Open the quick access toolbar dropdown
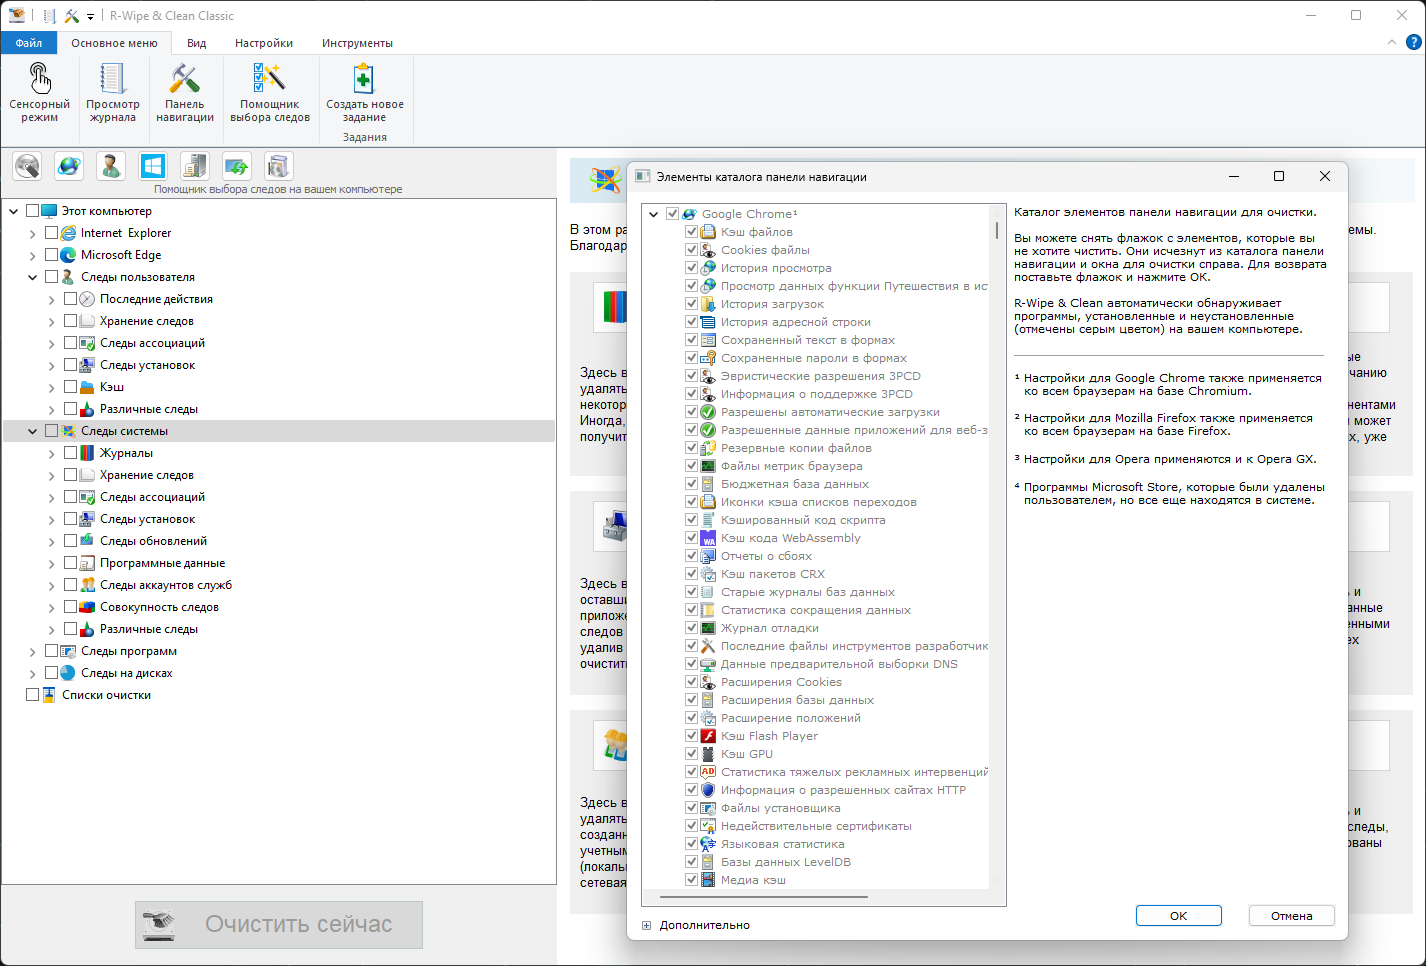Screen dimensions: 1426x966 [x=90, y=16]
